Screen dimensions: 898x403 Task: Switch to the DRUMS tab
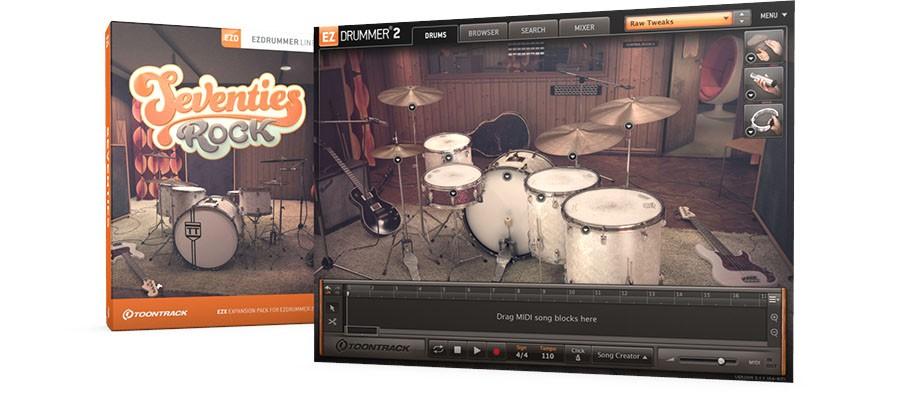tap(435, 35)
